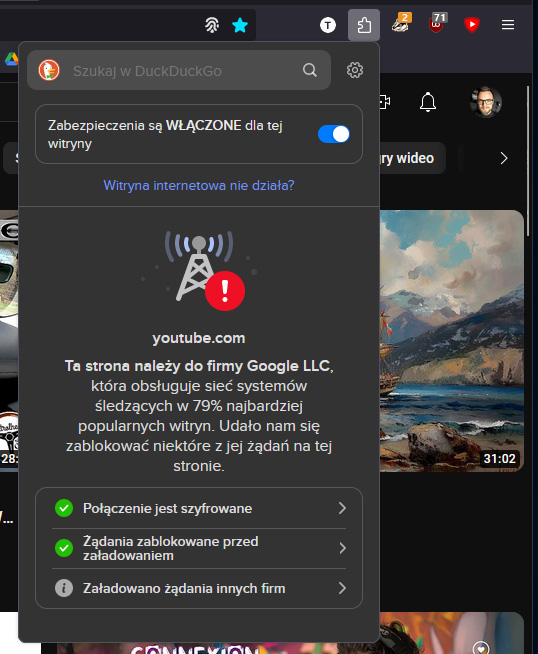This screenshot has height=654, width=538.
Task: Click the YouTube page vertical scrollbar
Action: [528, 161]
